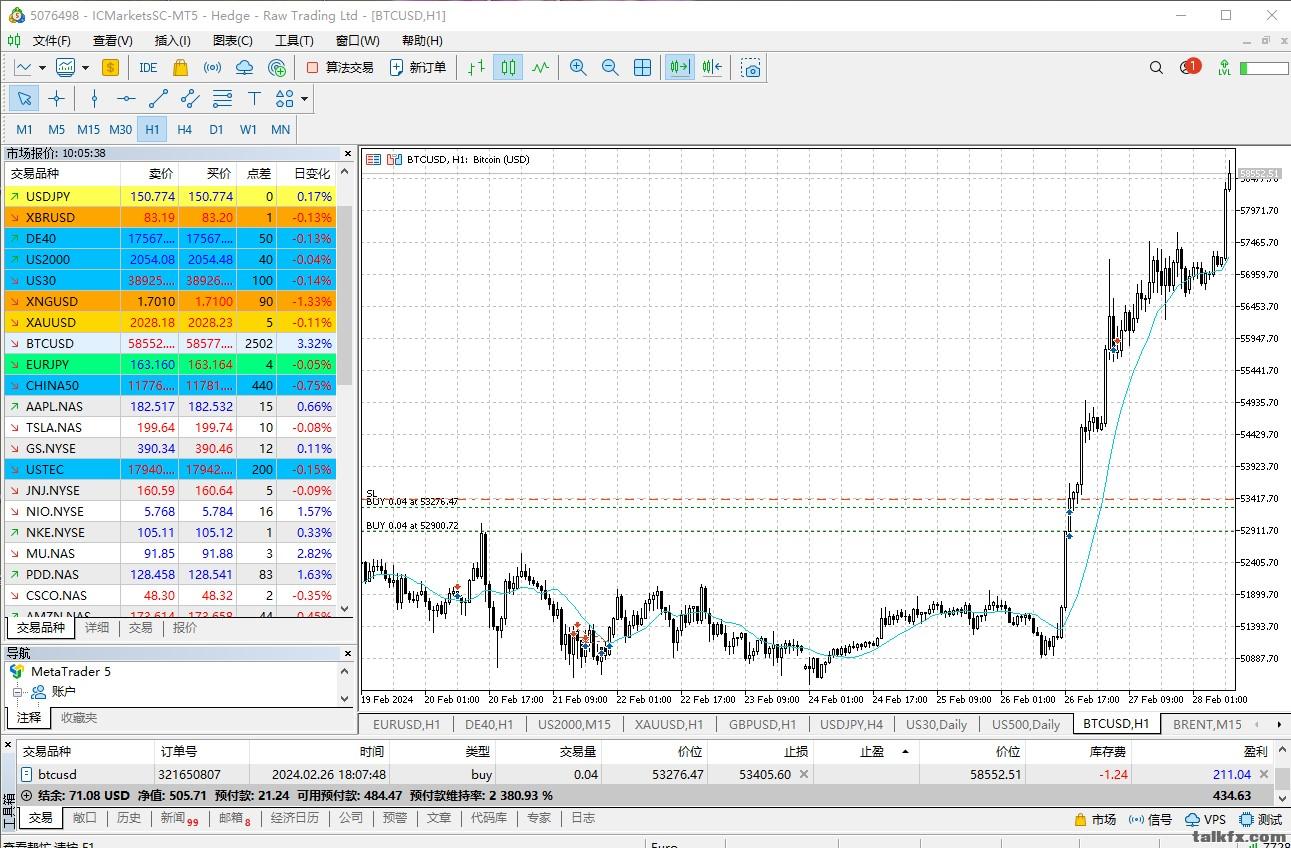
Task: Open the XAUUSD,H1 chart tab
Action: click(x=667, y=725)
